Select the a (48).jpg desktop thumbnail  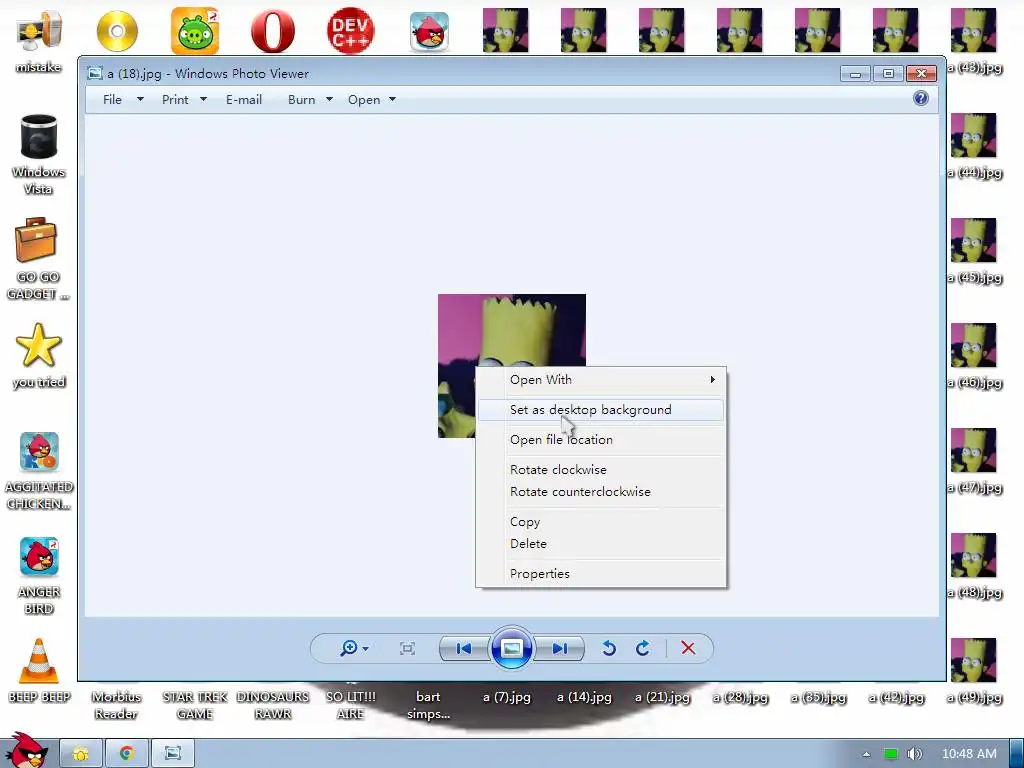point(974,556)
